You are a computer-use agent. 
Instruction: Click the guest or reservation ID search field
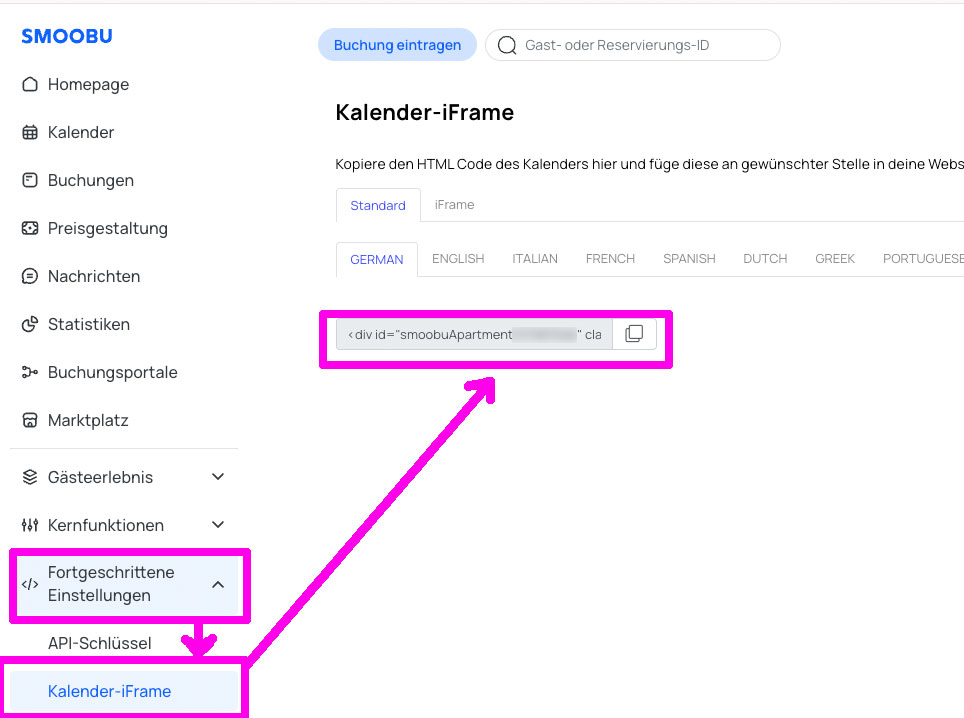(x=640, y=45)
